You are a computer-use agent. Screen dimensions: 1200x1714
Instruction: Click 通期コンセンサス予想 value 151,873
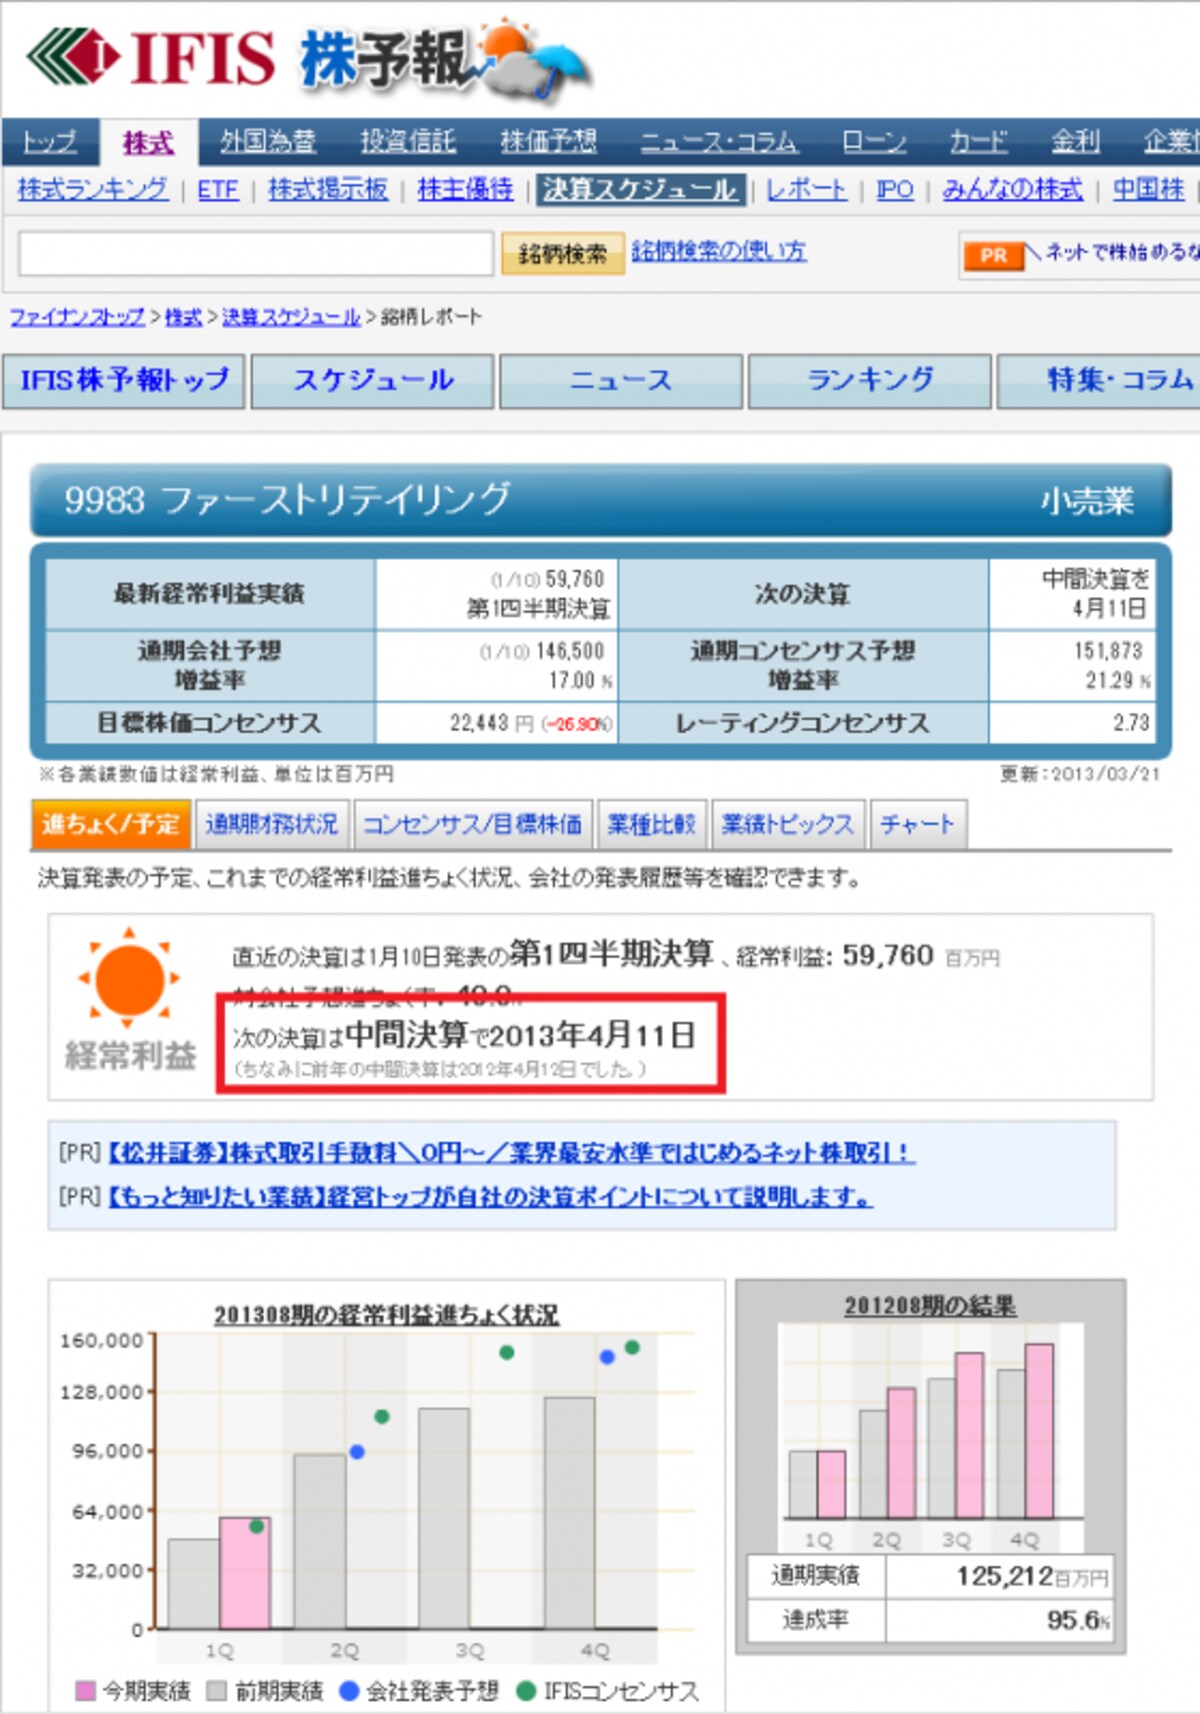click(x=1108, y=651)
